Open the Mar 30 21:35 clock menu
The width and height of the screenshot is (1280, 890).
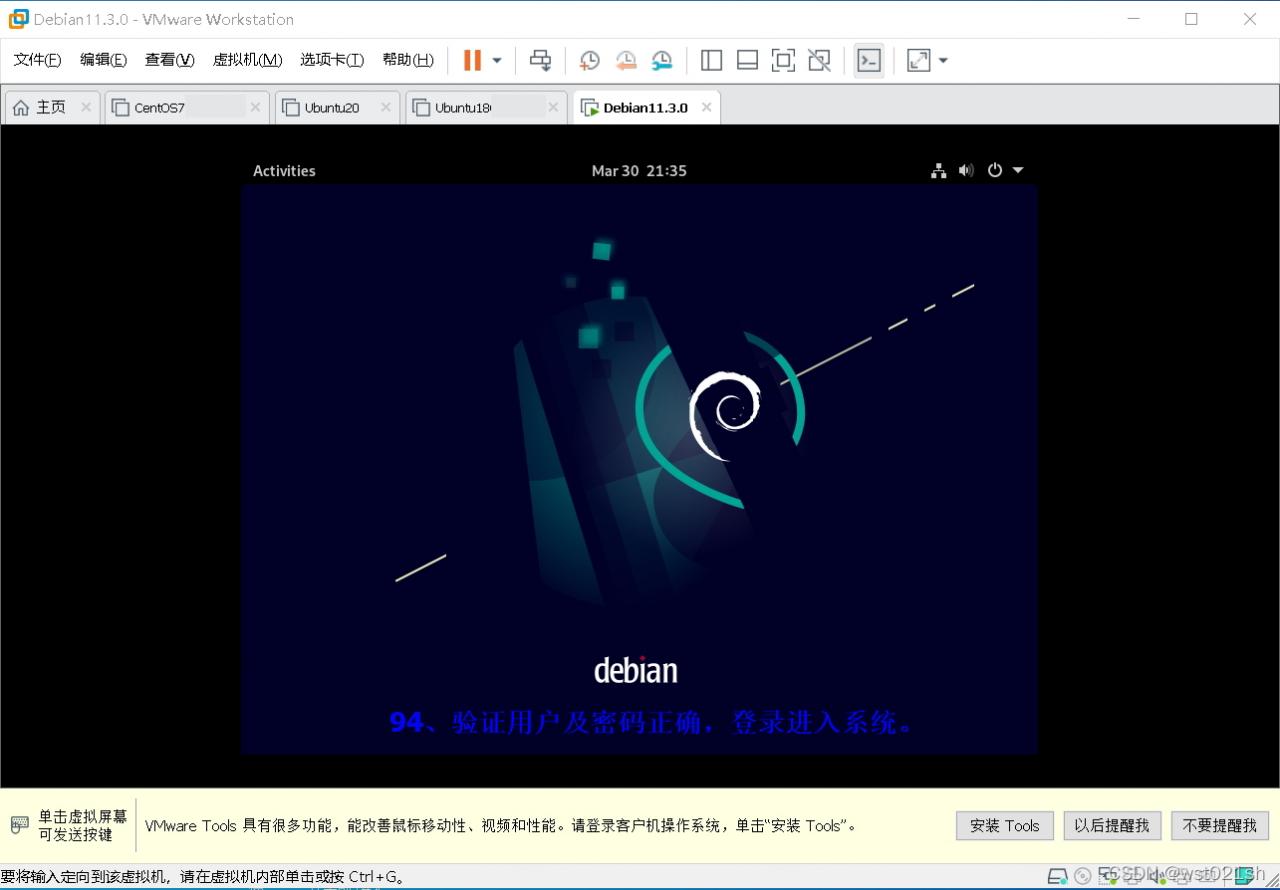pyautogui.click(x=639, y=171)
